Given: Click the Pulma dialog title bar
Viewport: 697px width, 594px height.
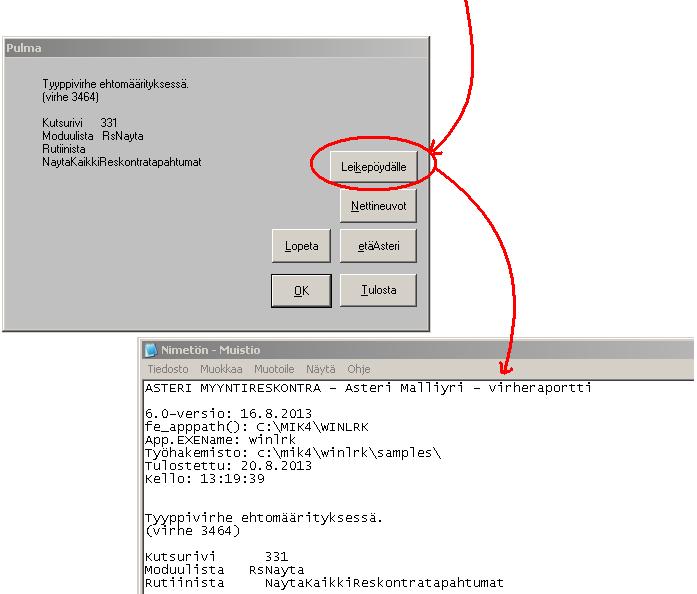Looking at the screenshot, I should (x=216, y=48).
